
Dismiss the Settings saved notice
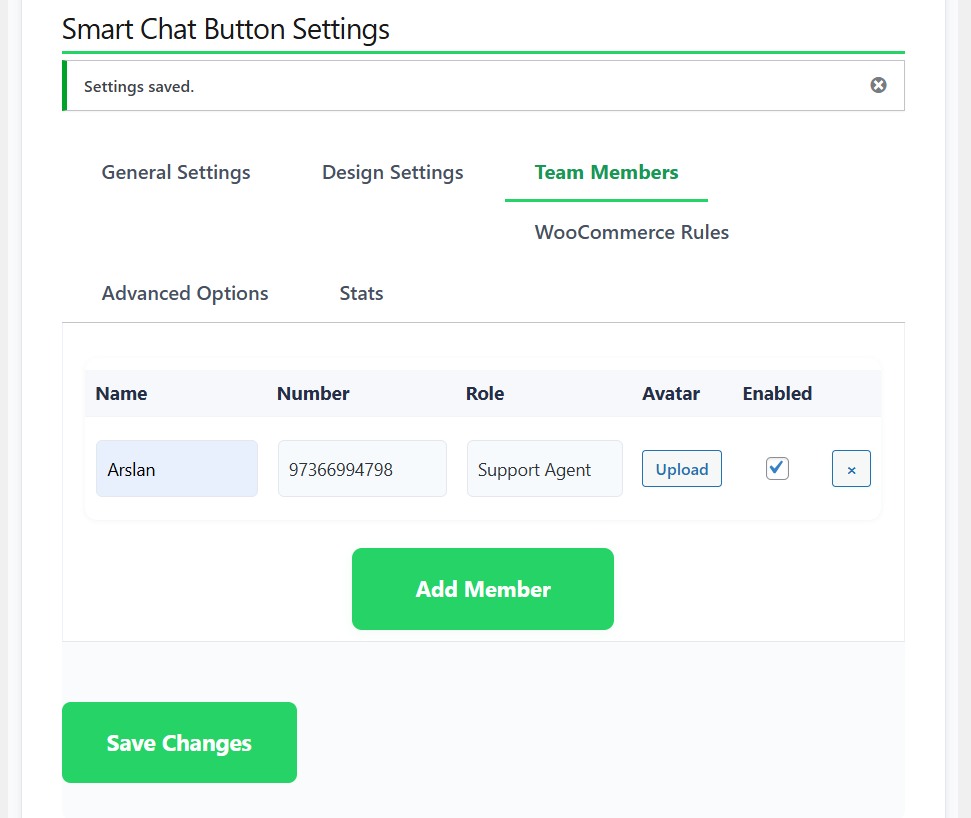[878, 85]
